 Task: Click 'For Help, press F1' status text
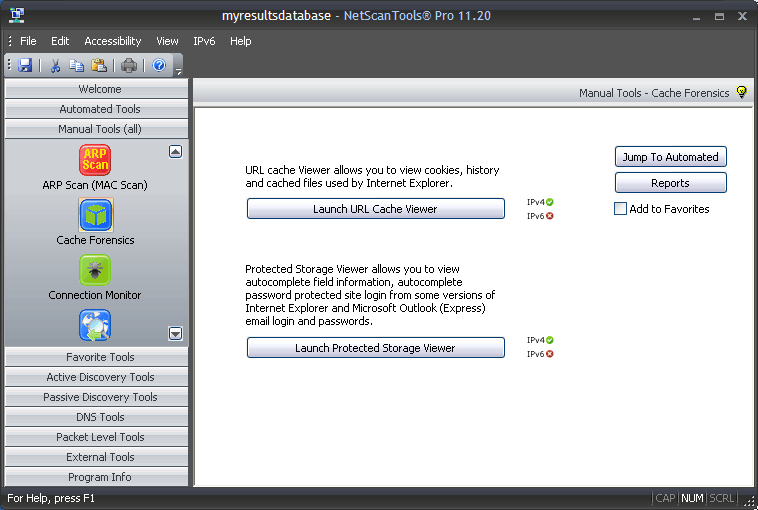point(51,498)
